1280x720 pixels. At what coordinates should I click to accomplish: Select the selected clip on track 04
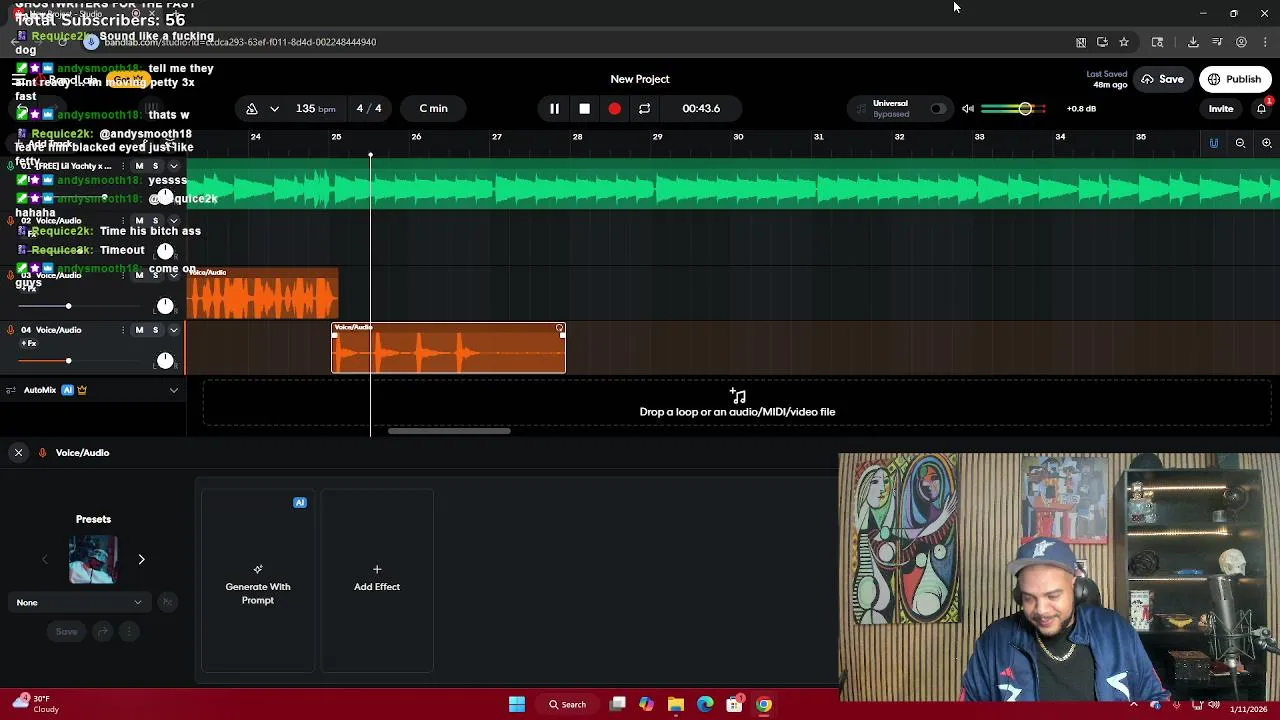click(x=448, y=348)
